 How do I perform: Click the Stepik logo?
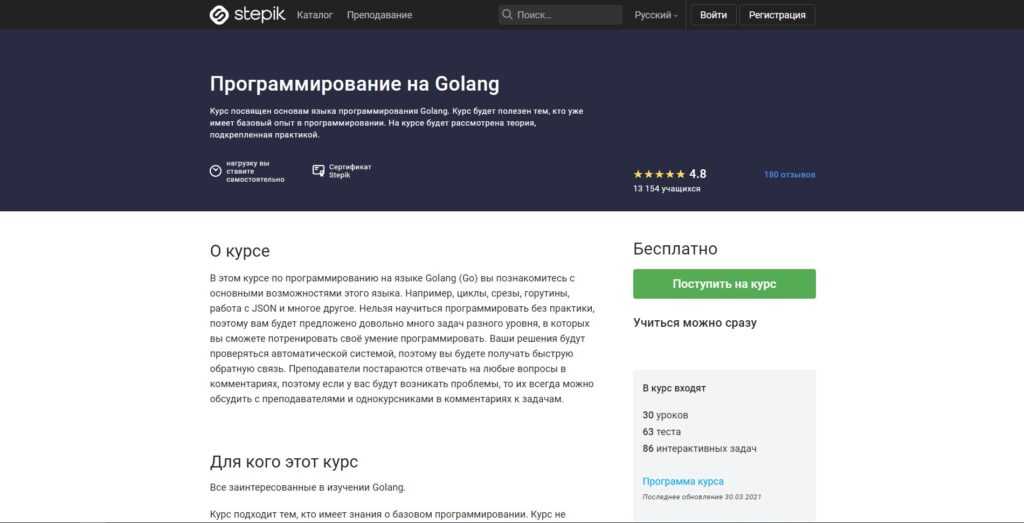pos(247,14)
